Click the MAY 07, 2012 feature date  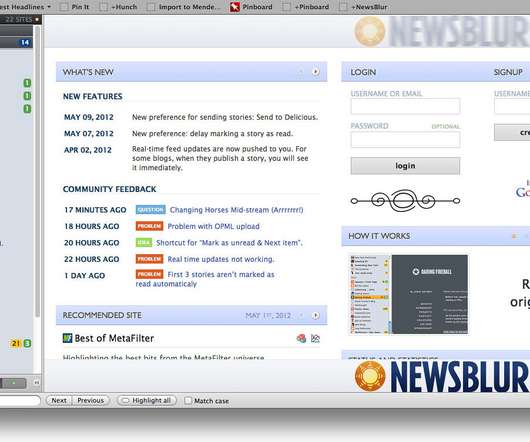(x=89, y=133)
